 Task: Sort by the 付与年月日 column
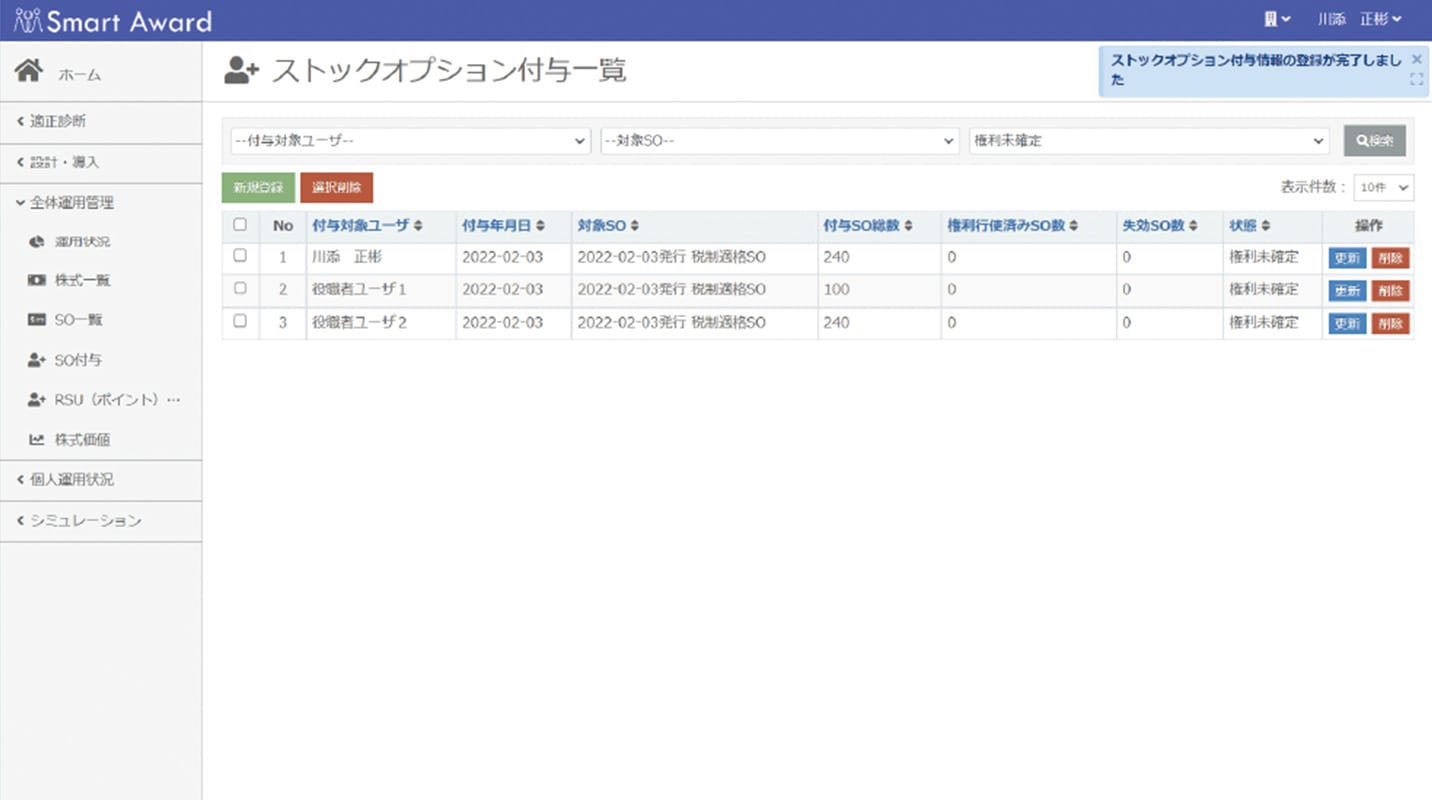[x=503, y=226]
